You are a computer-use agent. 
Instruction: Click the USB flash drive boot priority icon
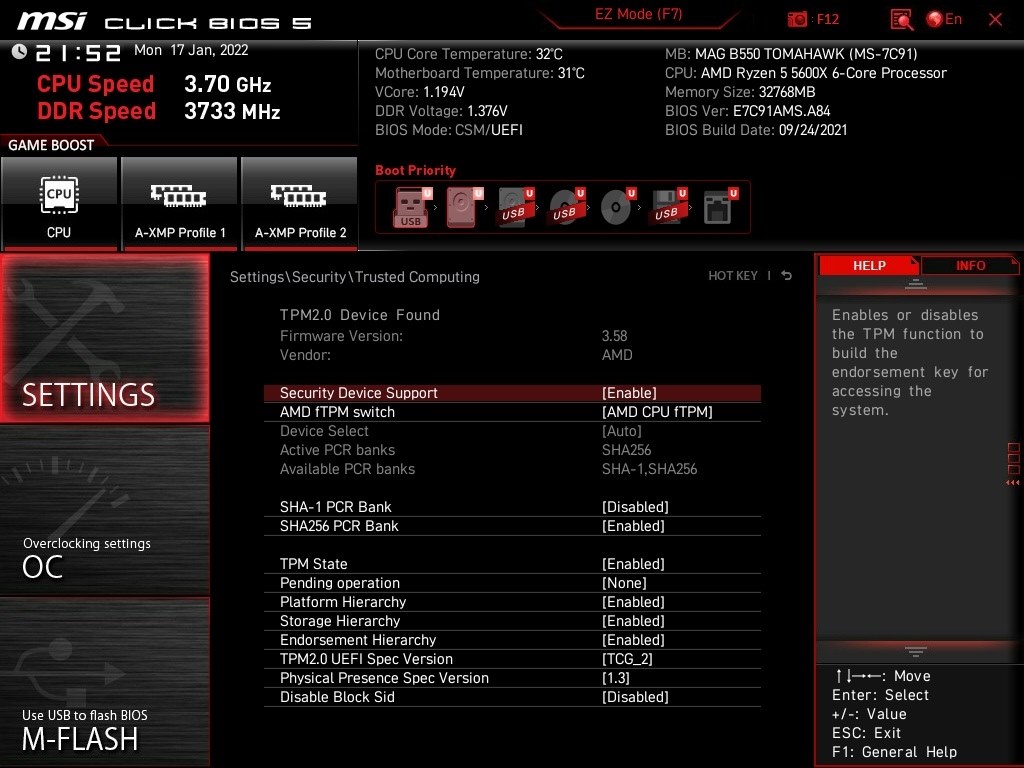click(x=409, y=206)
